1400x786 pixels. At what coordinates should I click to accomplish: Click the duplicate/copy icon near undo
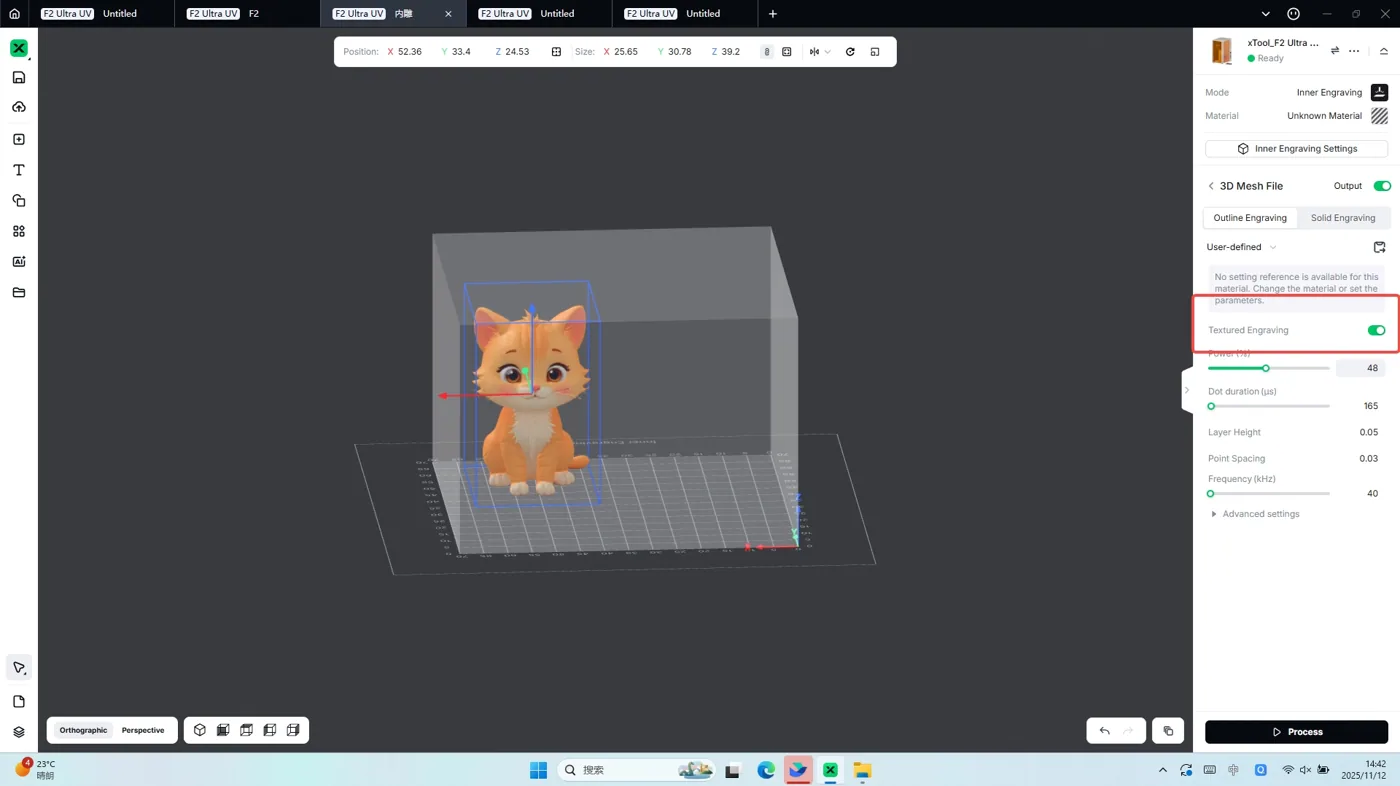1168,731
